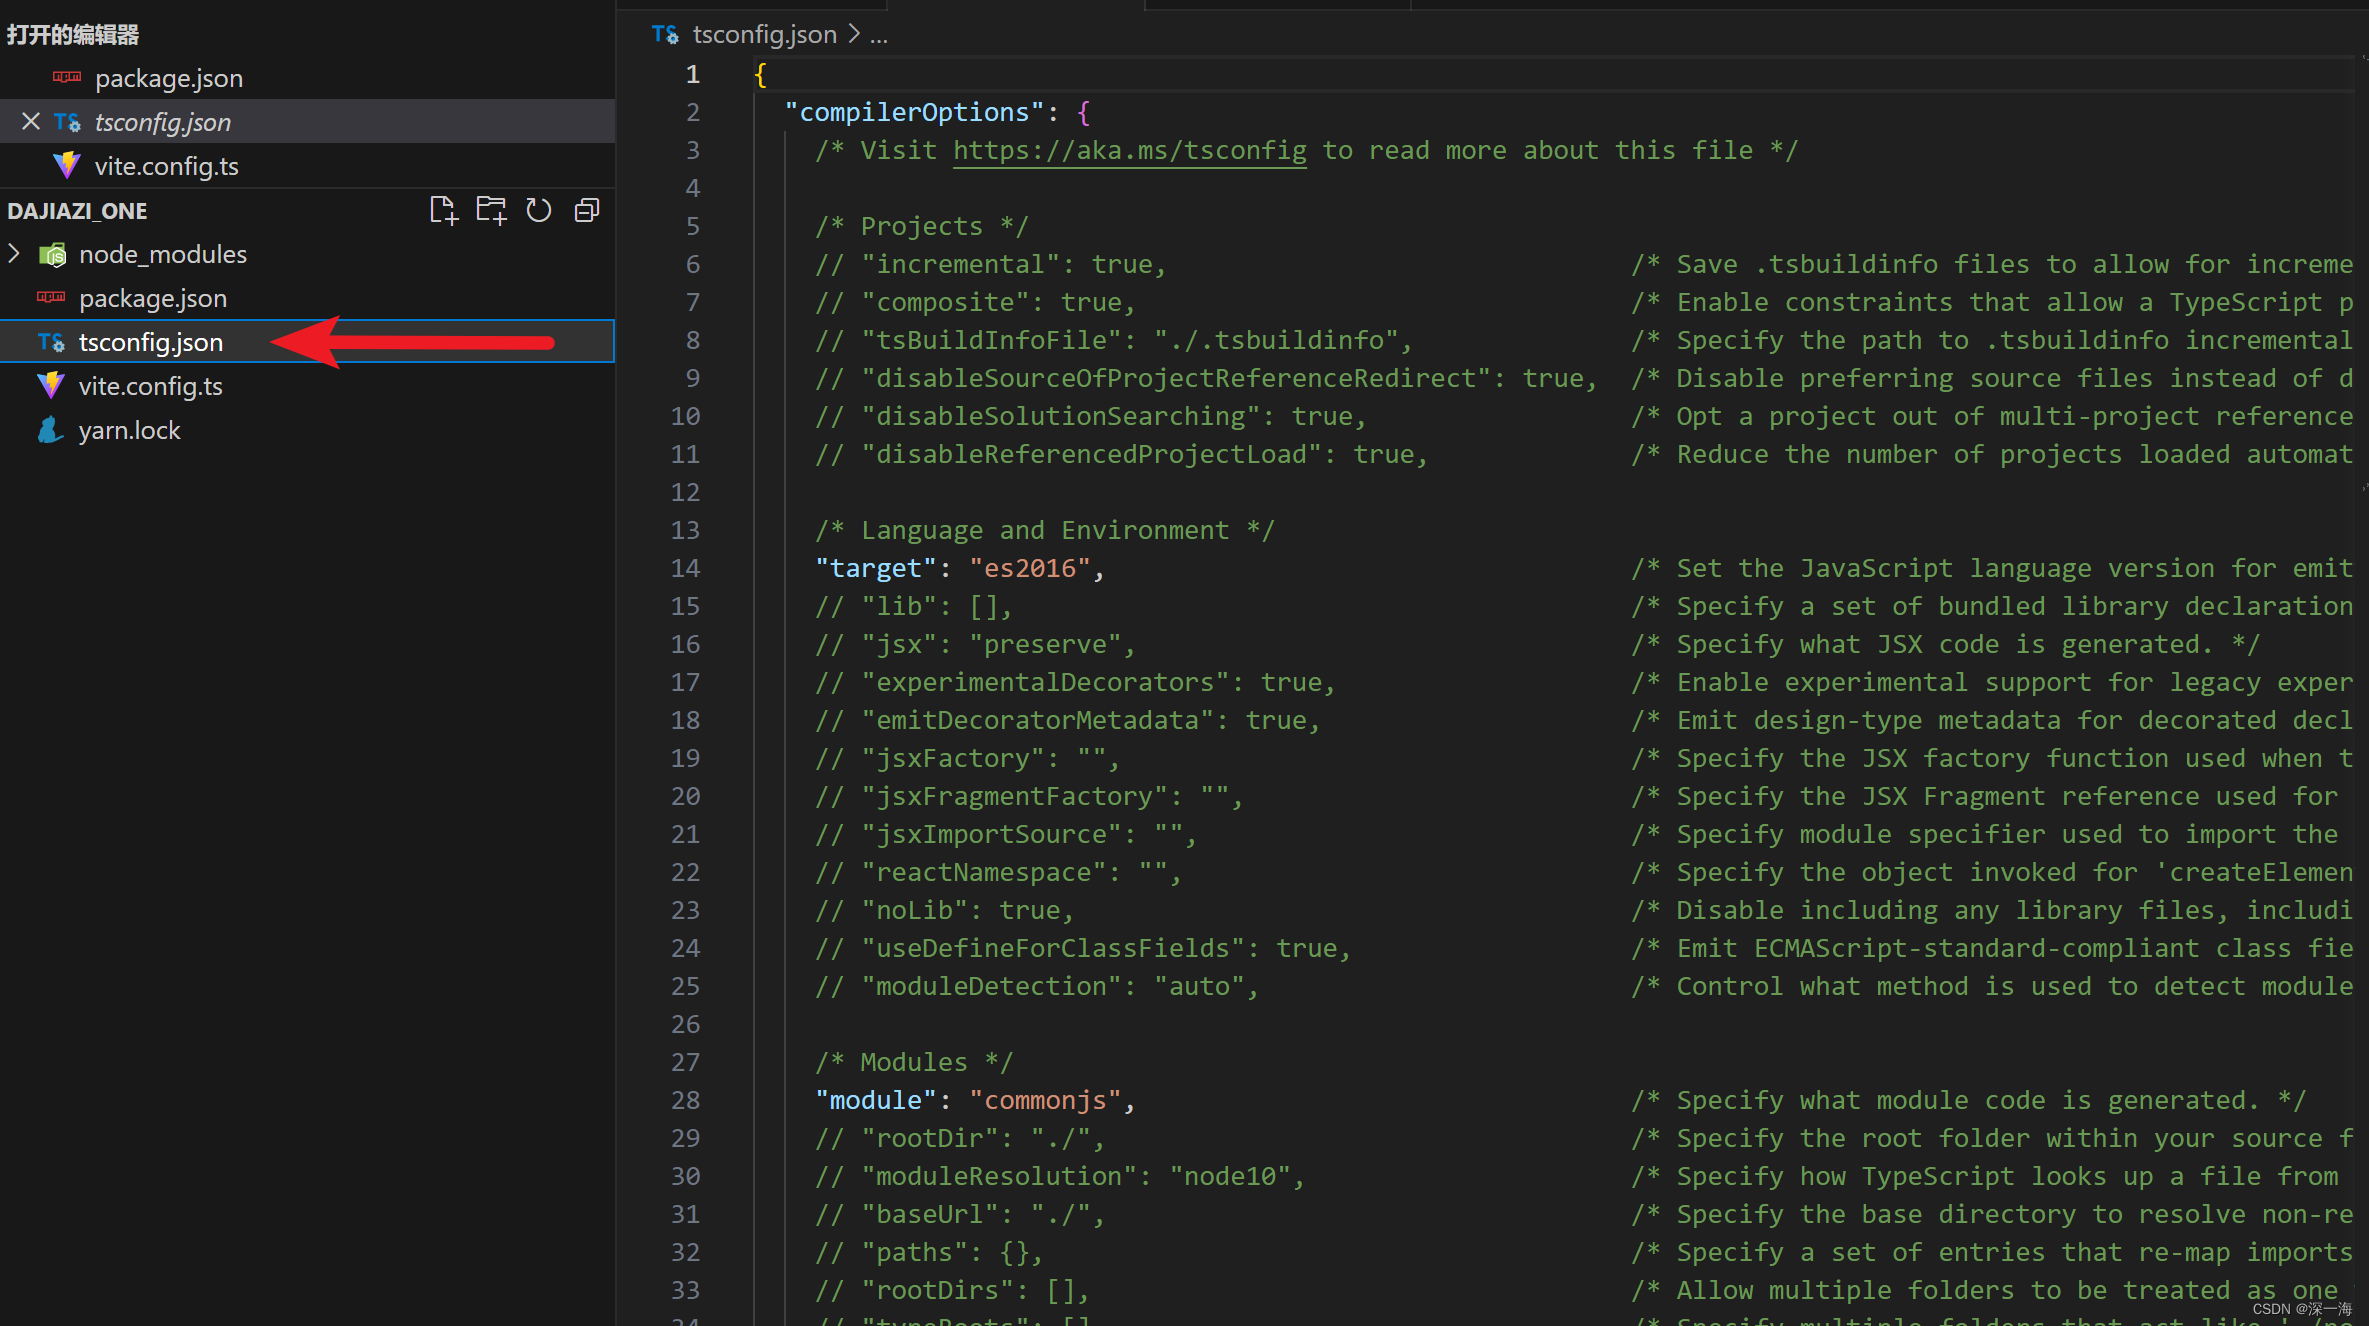Open vite.config.ts from open editors list
This screenshot has width=2369, height=1326.
(166, 166)
